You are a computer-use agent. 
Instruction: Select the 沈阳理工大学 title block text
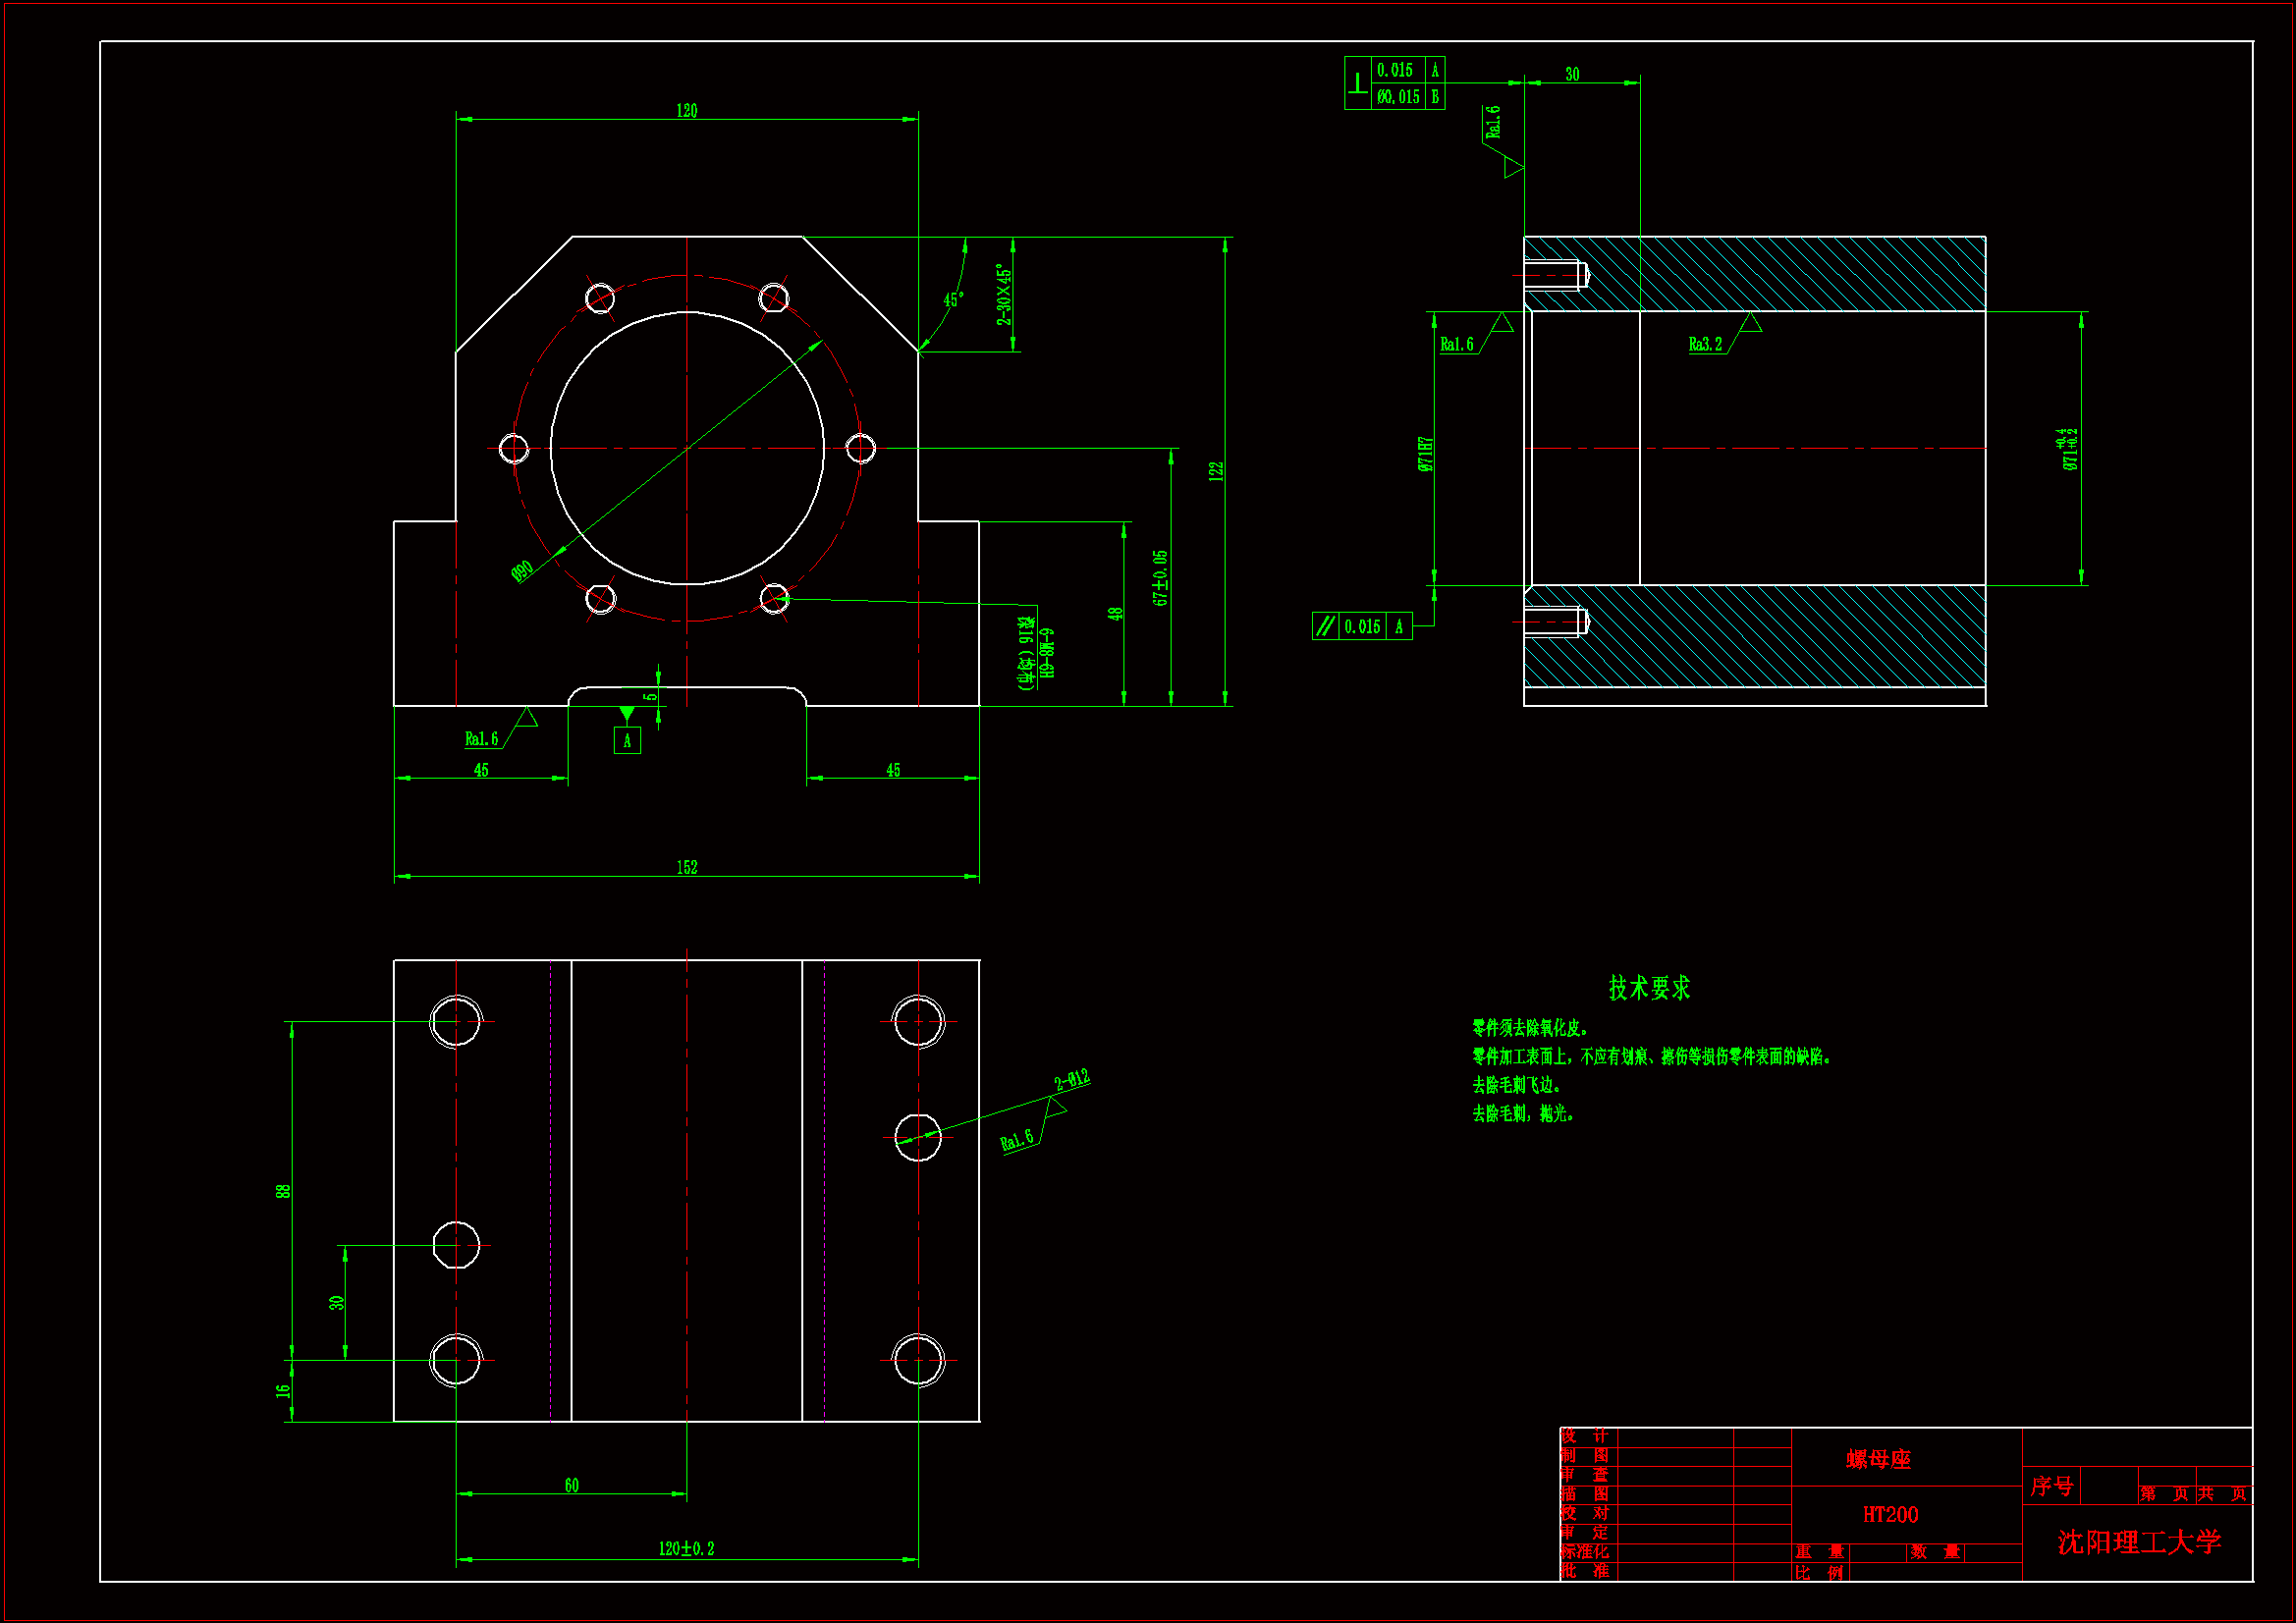coord(2139,1542)
